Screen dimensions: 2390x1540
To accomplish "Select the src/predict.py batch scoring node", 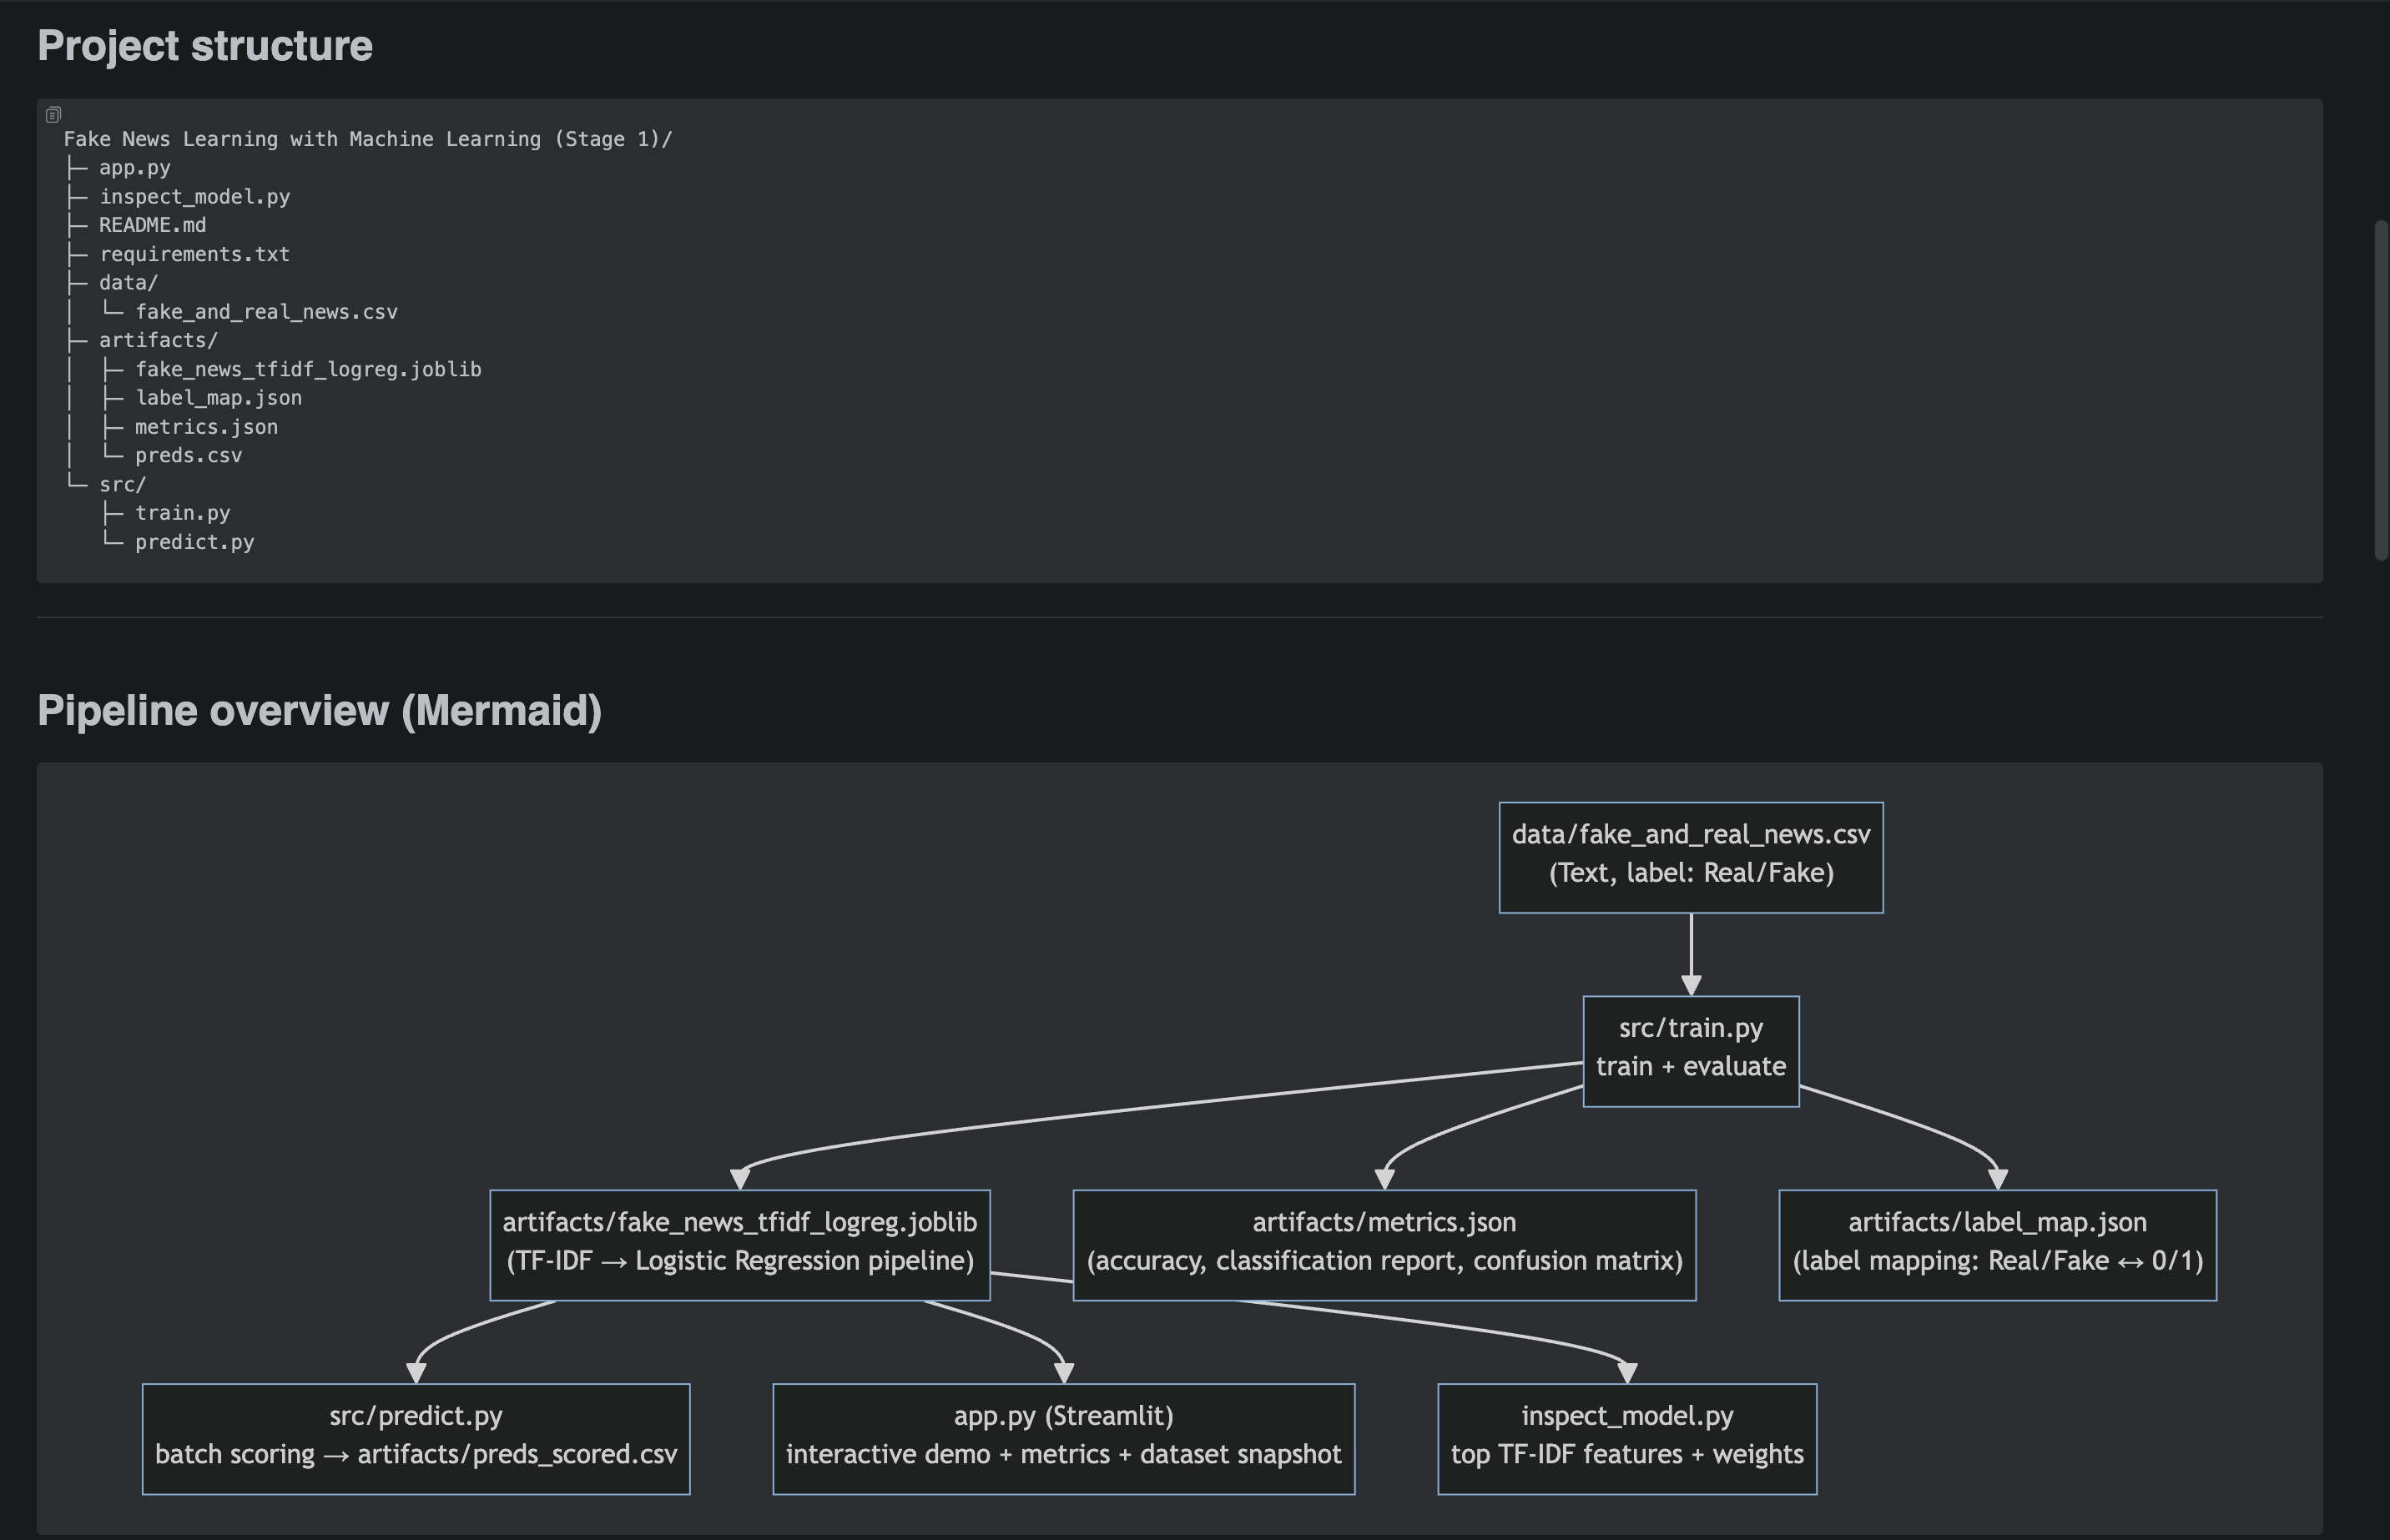I will [x=416, y=1437].
